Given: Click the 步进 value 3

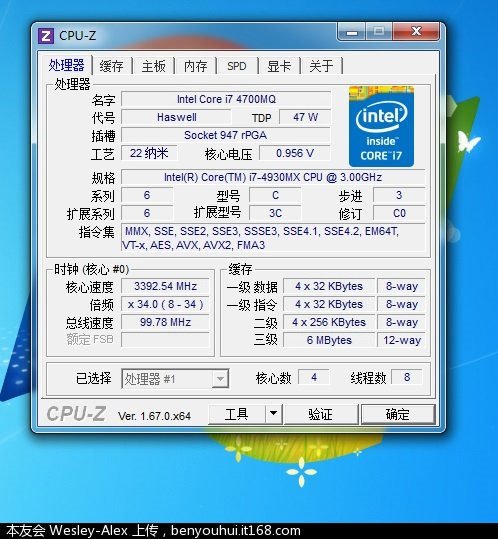Looking at the screenshot, I should (399, 195).
